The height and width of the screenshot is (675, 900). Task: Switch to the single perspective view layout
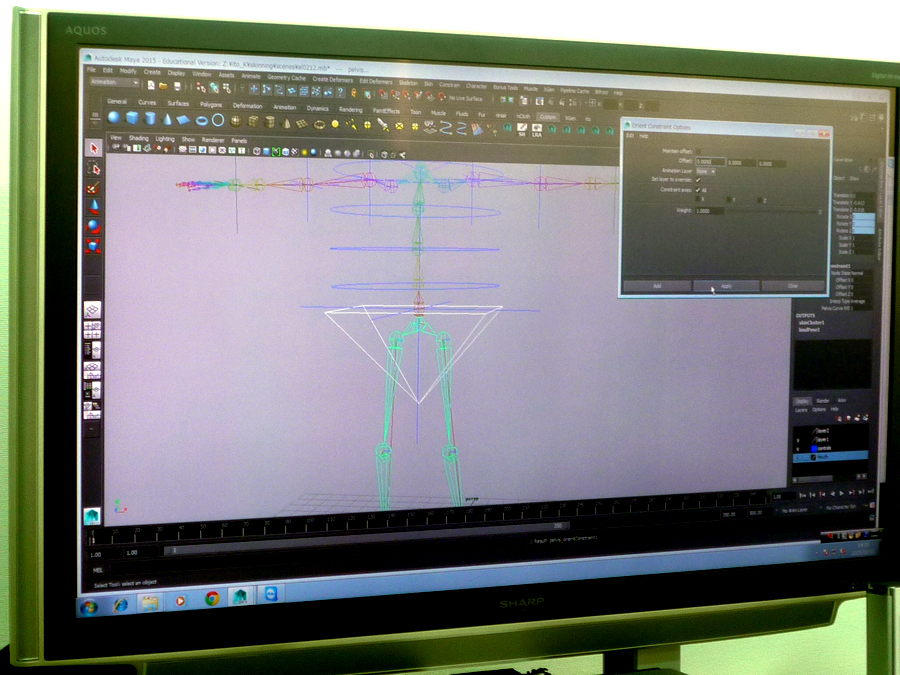[x=92, y=311]
